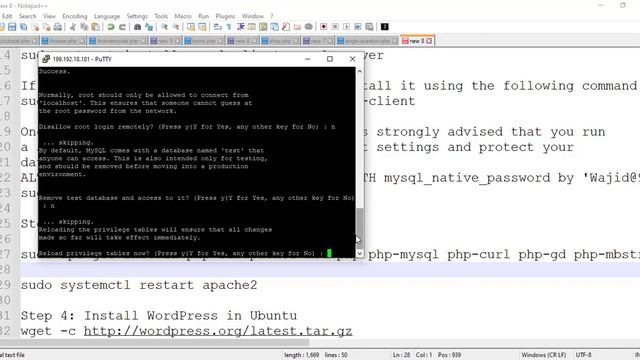Image resolution: width=640 pixels, height=360 pixels.
Task: Open the Replace toolbar icon
Action: (149, 27)
